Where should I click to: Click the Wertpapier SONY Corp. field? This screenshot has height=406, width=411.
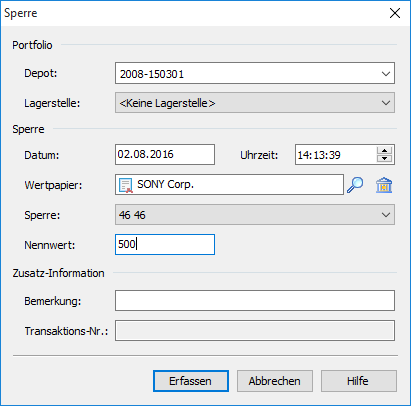pyautogui.click(x=229, y=184)
